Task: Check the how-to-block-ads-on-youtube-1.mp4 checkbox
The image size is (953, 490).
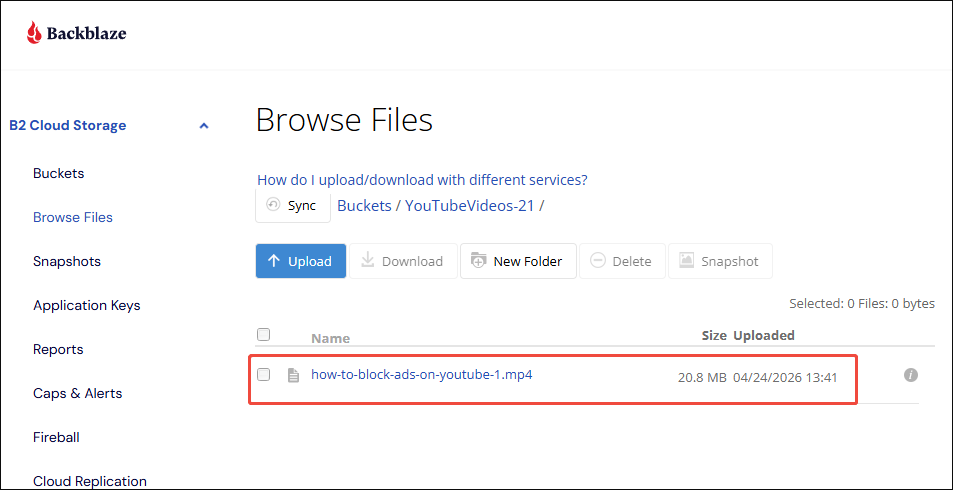Action: [264, 374]
